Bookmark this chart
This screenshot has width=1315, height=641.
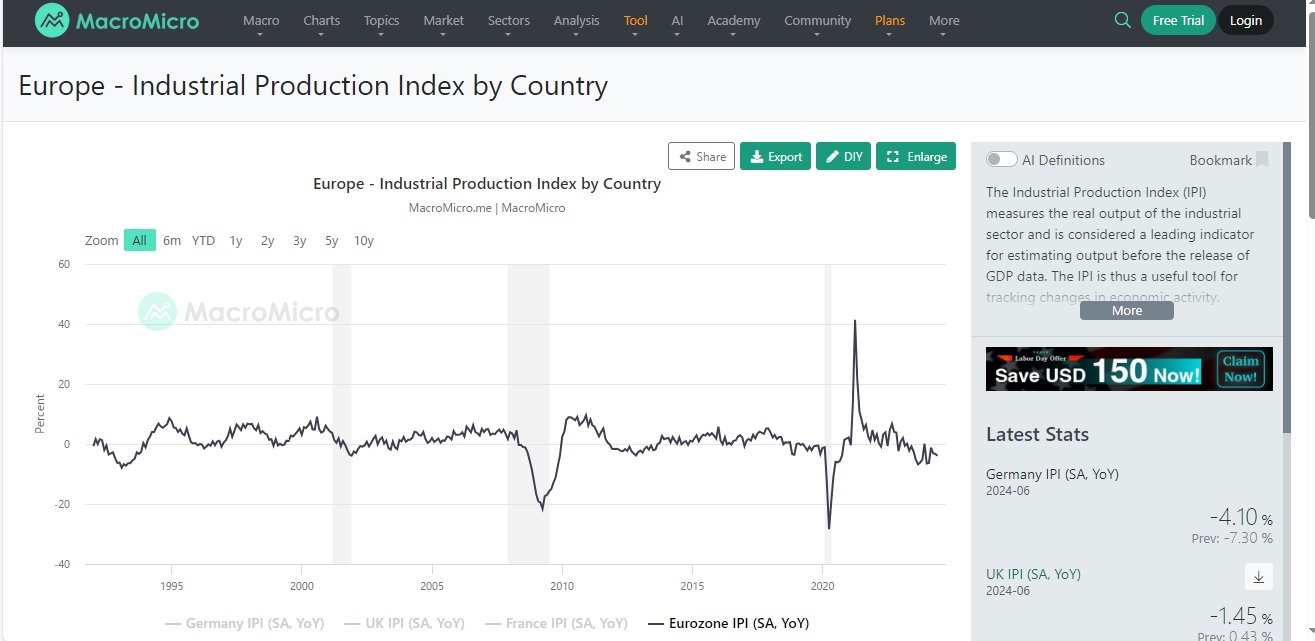point(1262,160)
